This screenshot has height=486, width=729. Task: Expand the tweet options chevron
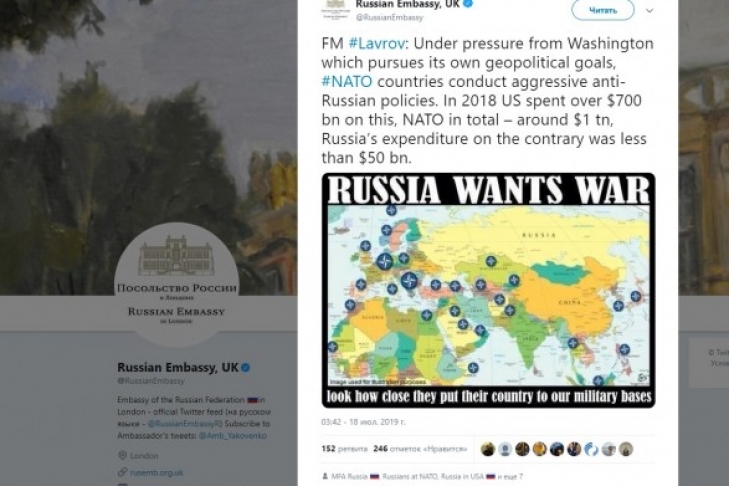coord(649,10)
